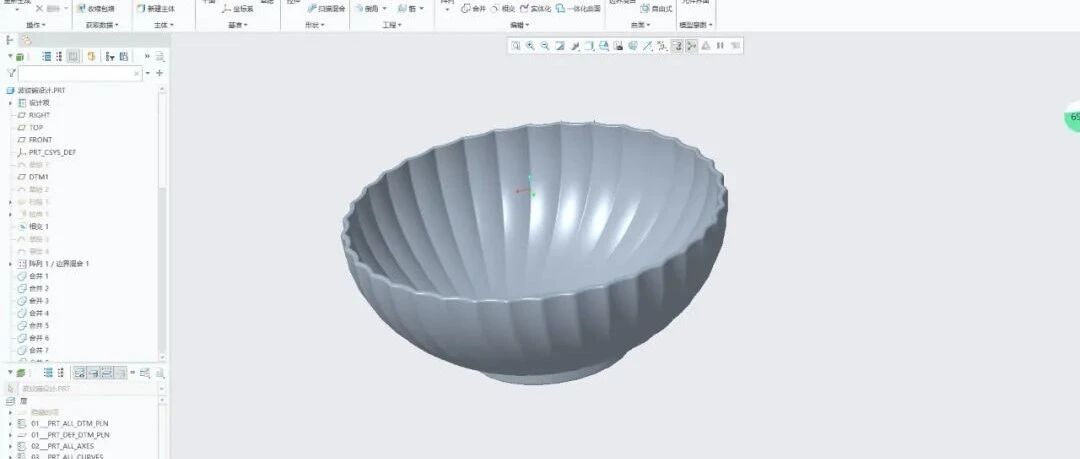Viewport: 1080px width, 459px height.
Task: Click the Repaint icon in graphics toolbar
Action: (559, 45)
